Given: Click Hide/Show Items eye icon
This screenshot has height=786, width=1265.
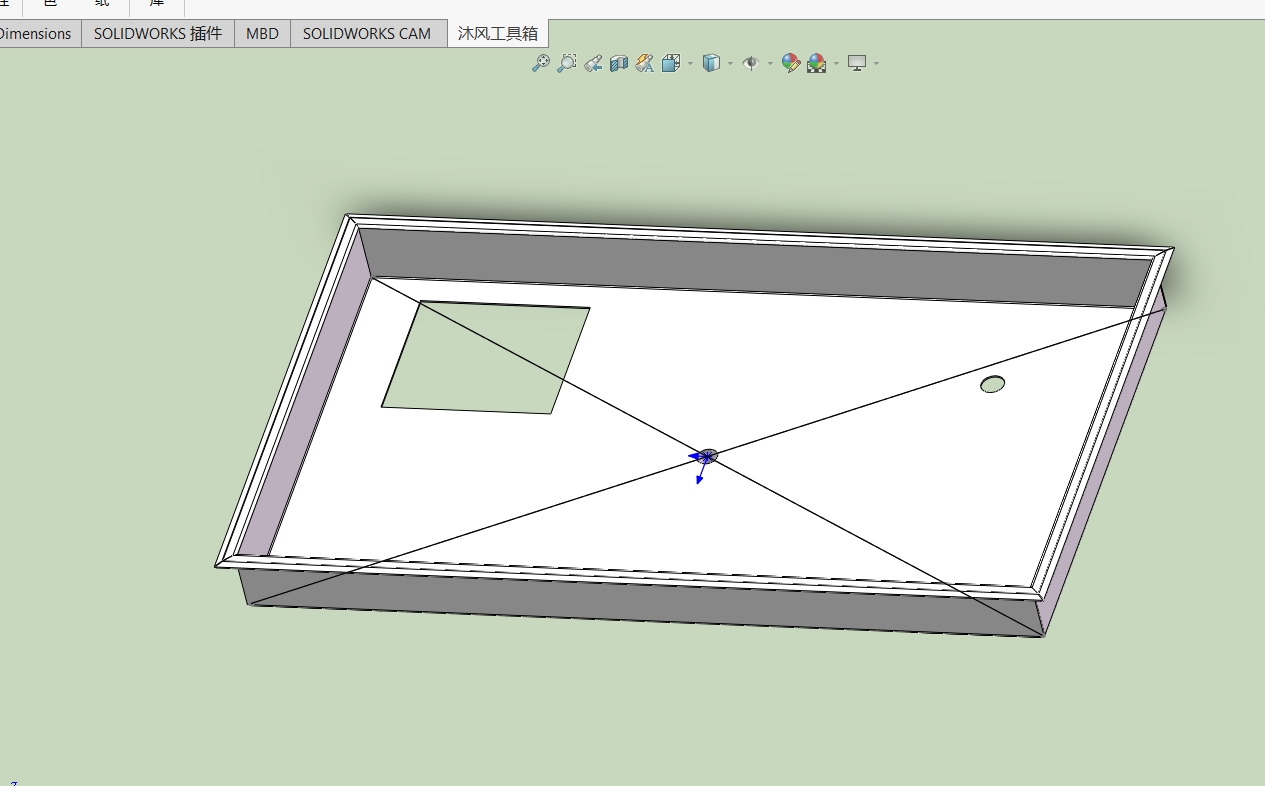Looking at the screenshot, I should [751, 63].
